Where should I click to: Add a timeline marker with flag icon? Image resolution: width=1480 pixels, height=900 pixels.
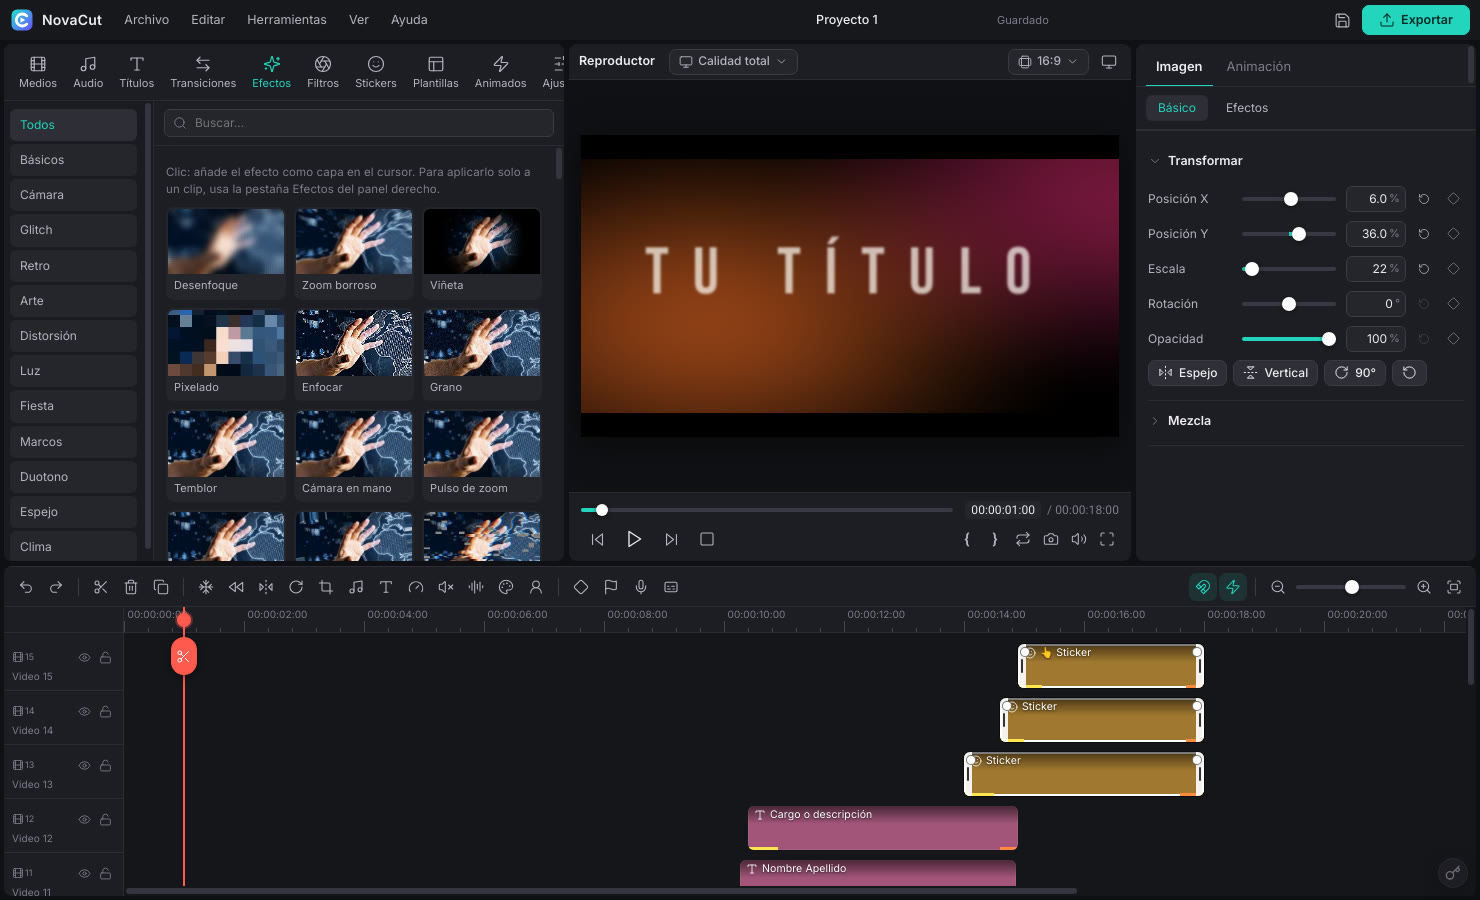point(611,587)
